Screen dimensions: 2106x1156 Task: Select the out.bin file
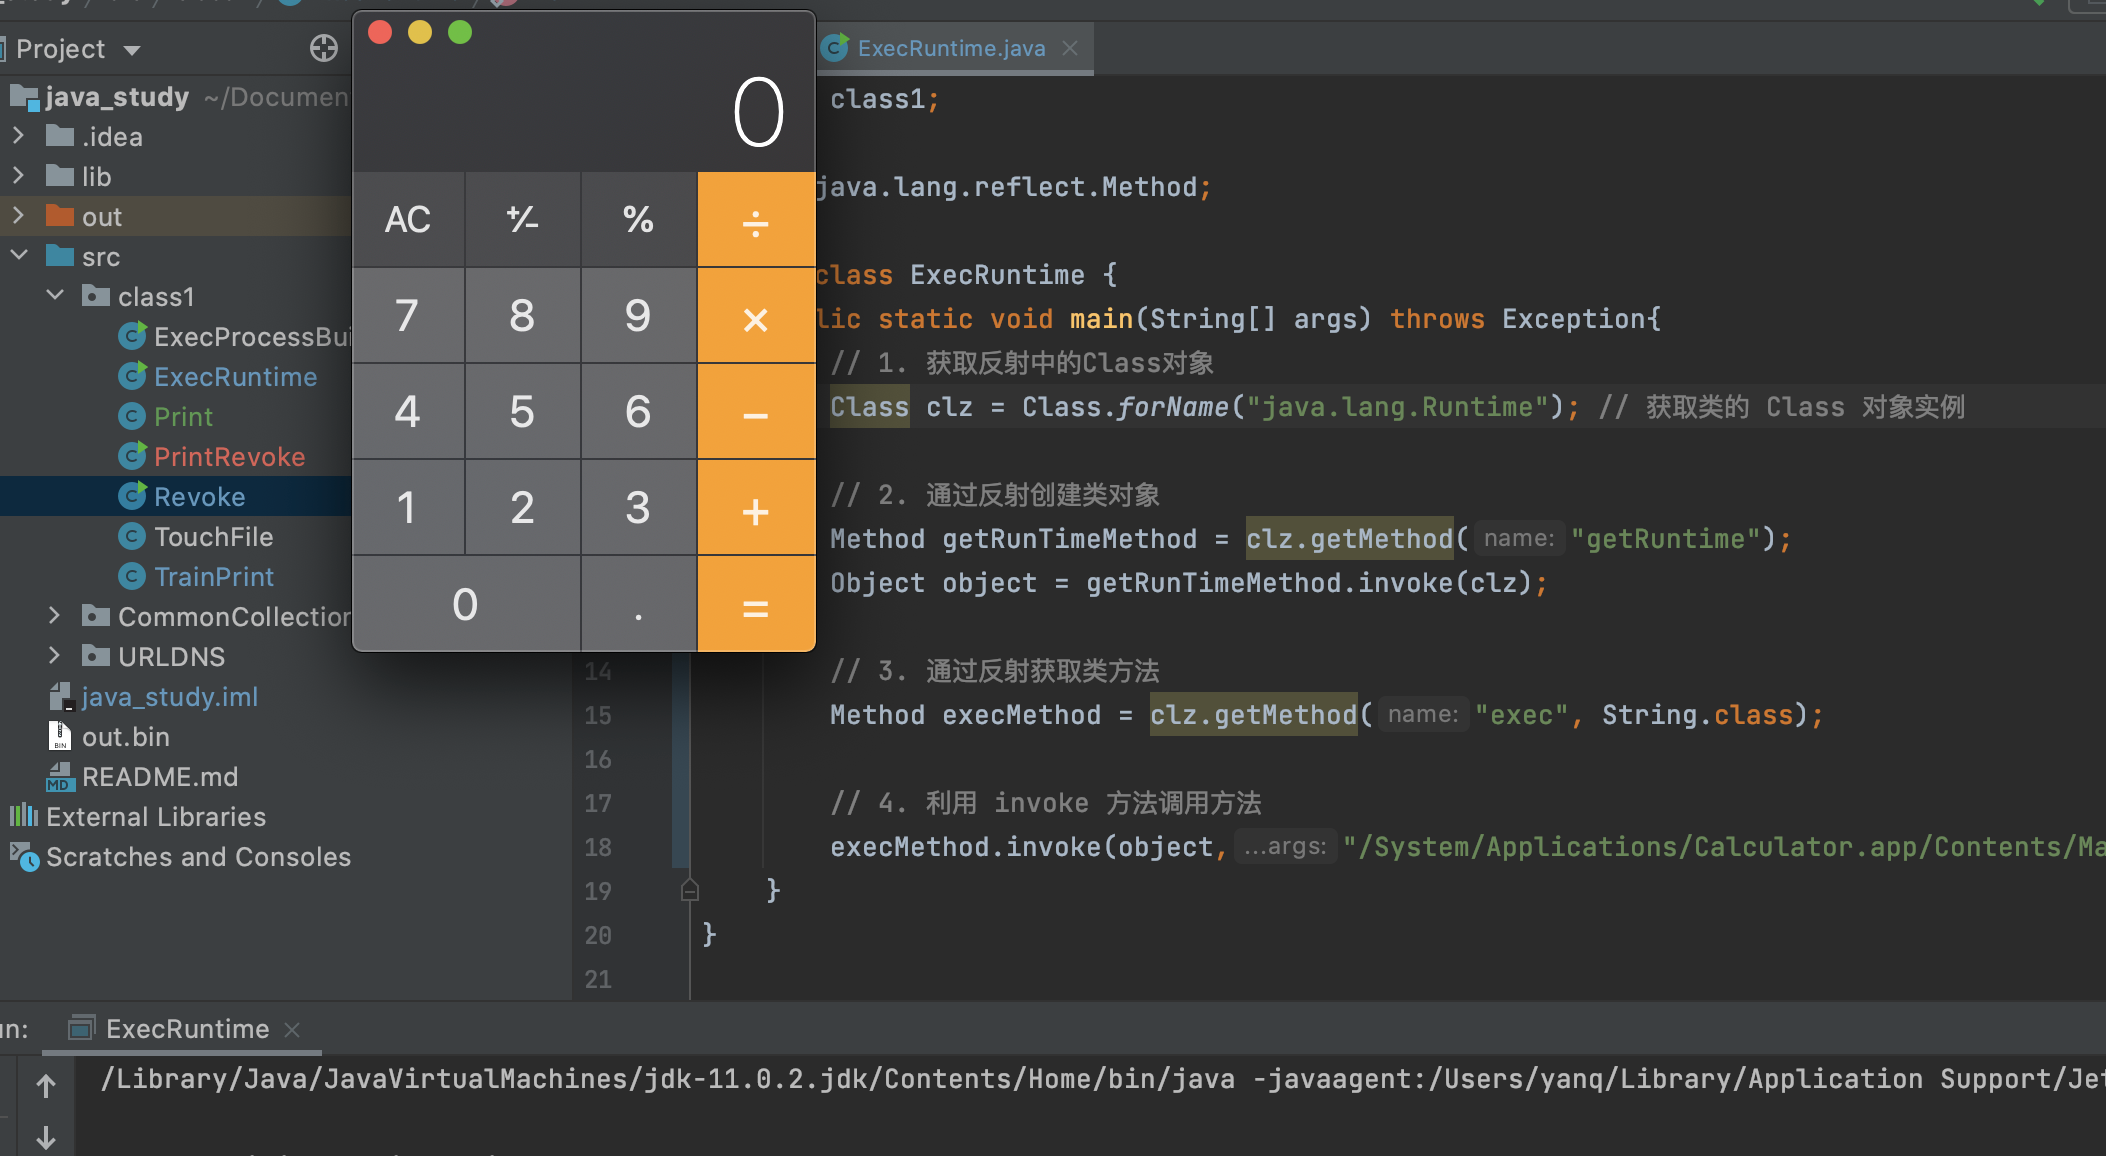pos(125,737)
